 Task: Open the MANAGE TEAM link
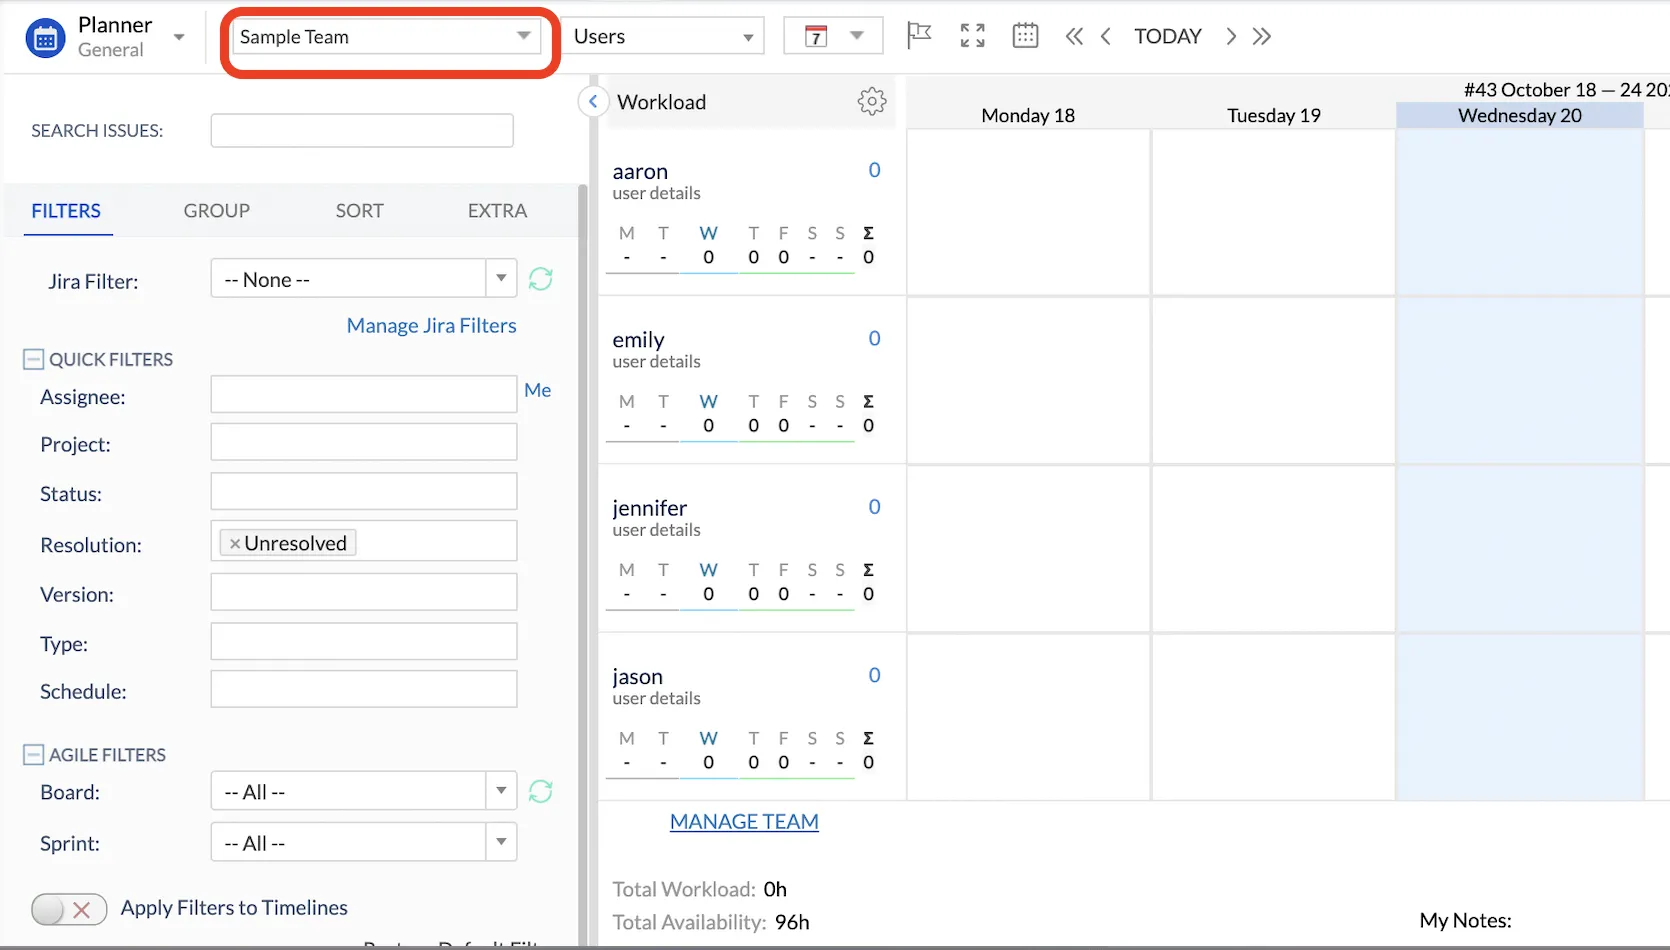743,821
